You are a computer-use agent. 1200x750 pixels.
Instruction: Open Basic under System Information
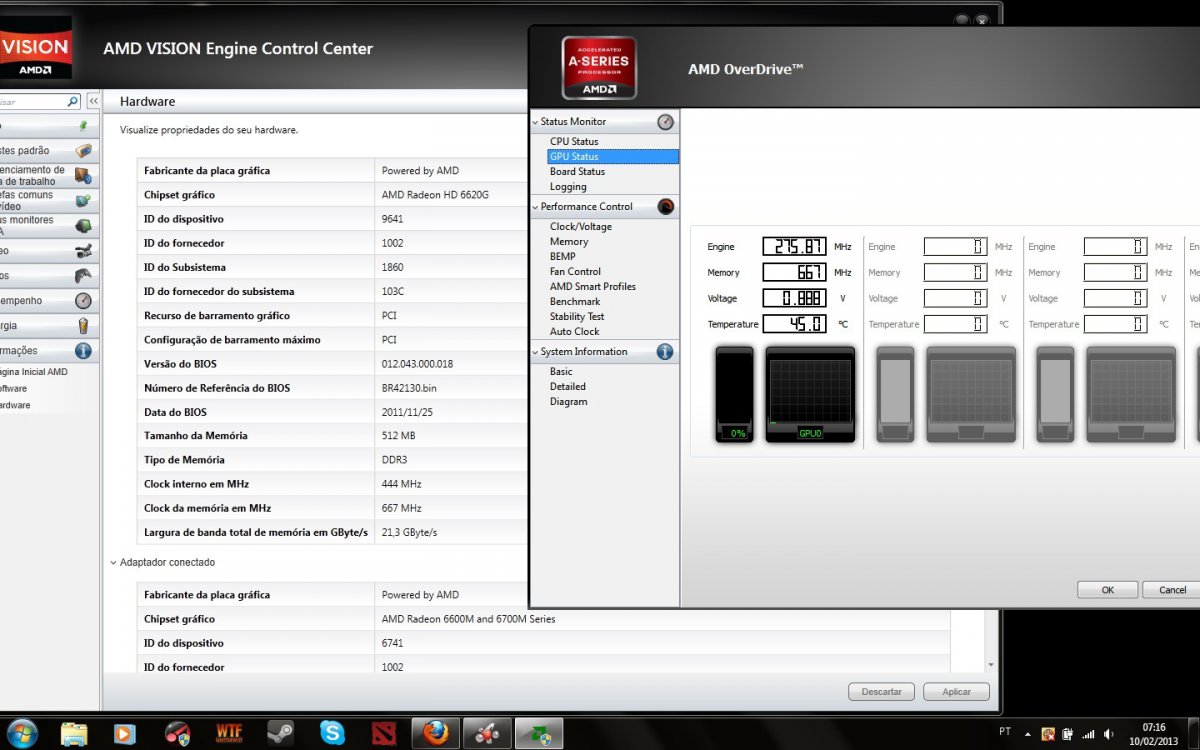(x=561, y=372)
